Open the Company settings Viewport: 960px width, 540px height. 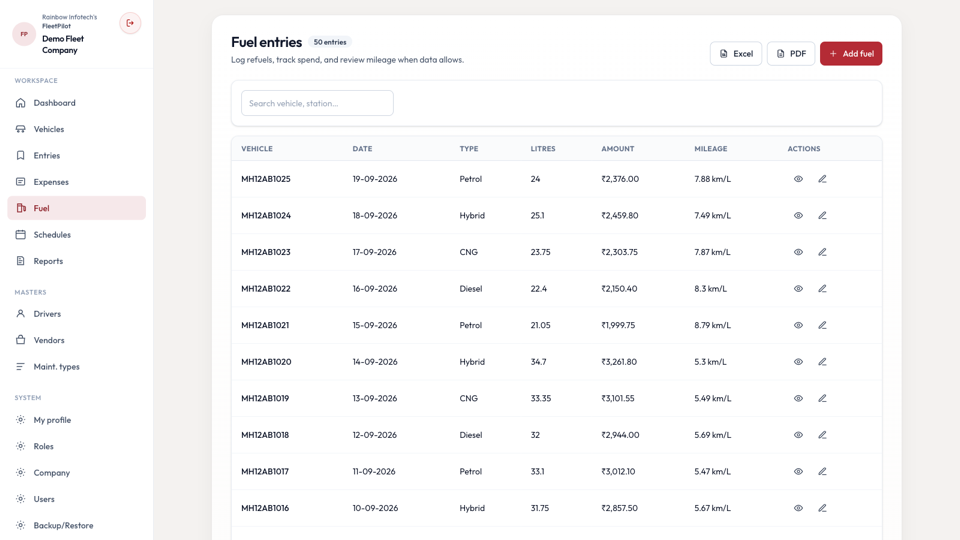[77, 473]
